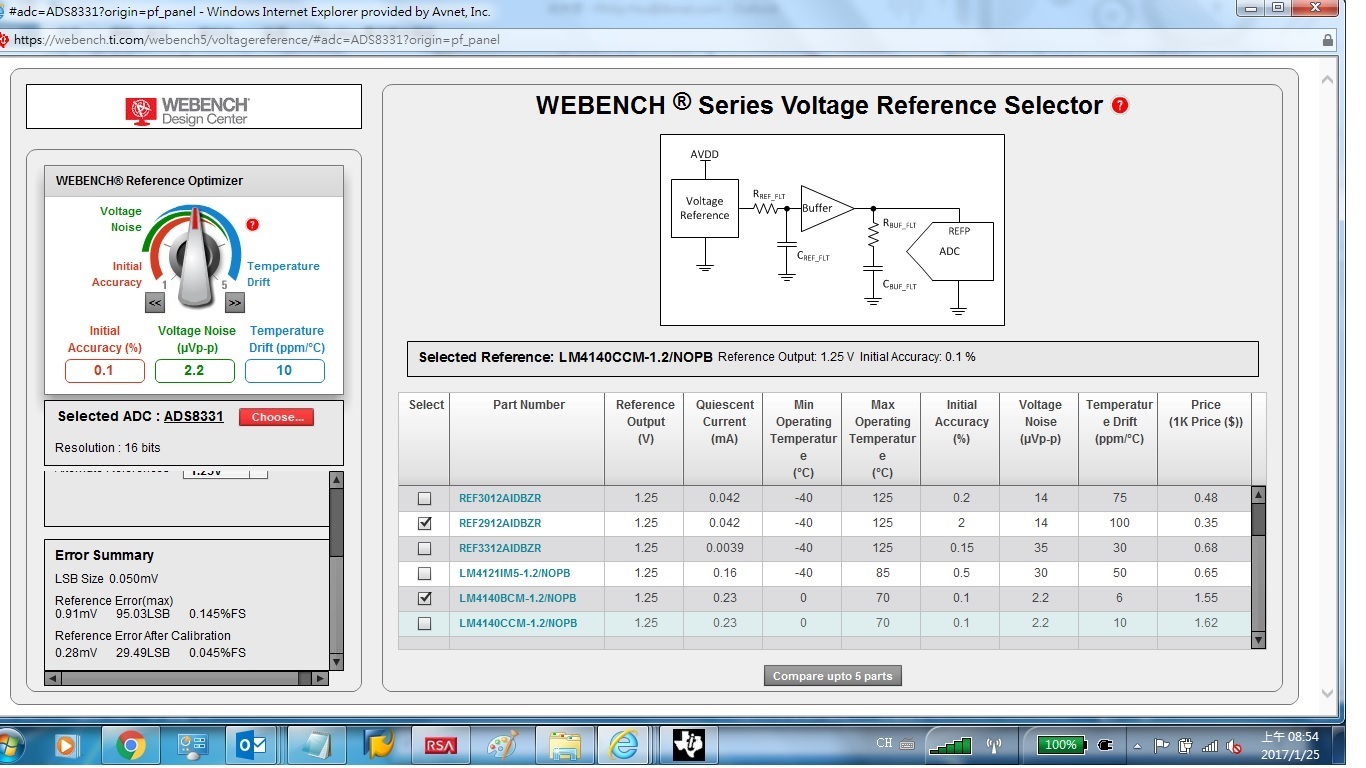Click the 0.0039 quiescent current cell
The image size is (1366, 768).
tap(724, 548)
